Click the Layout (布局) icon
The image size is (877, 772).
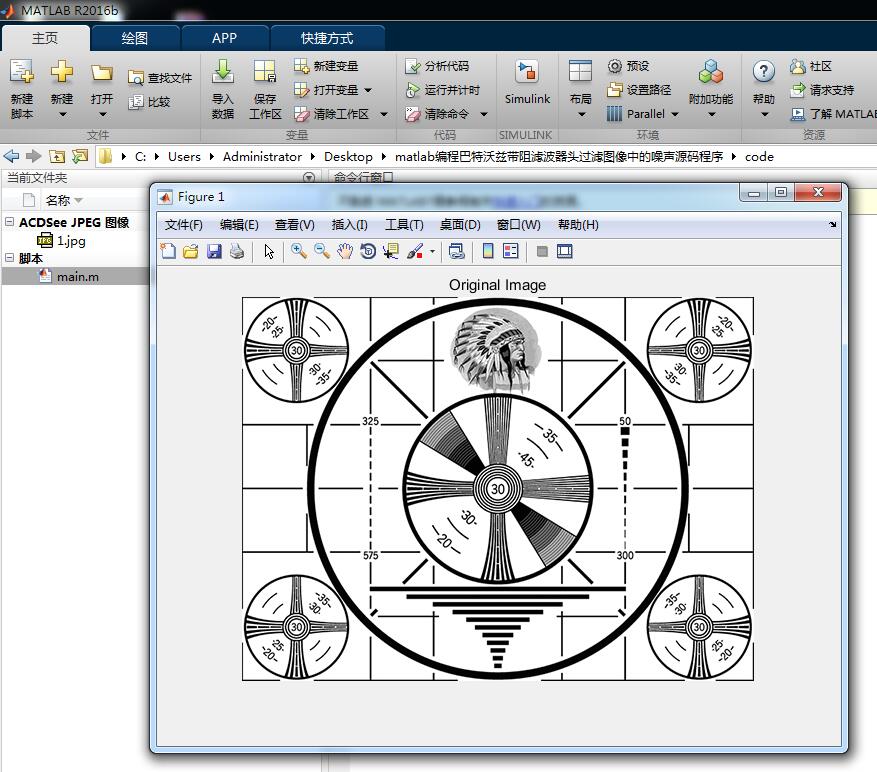(x=580, y=72)
